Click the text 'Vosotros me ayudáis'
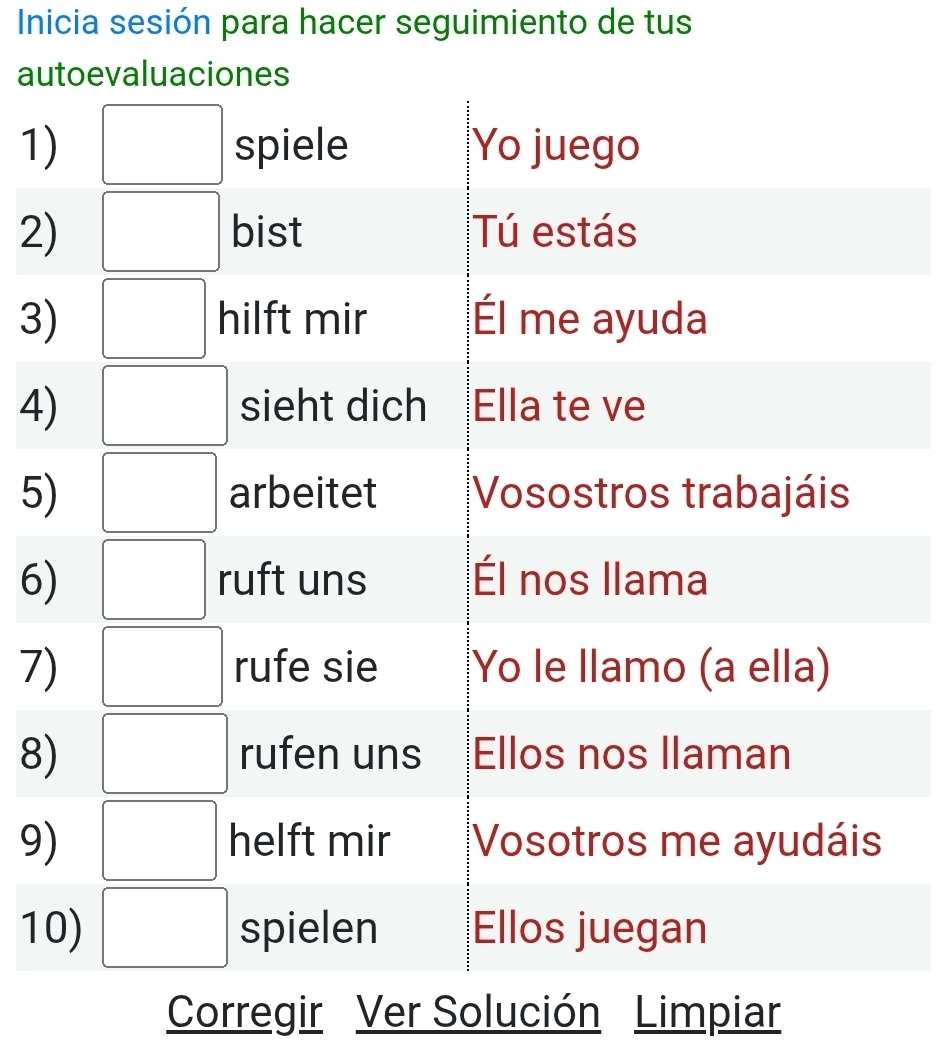The image size is (944, 1059). 677,841
